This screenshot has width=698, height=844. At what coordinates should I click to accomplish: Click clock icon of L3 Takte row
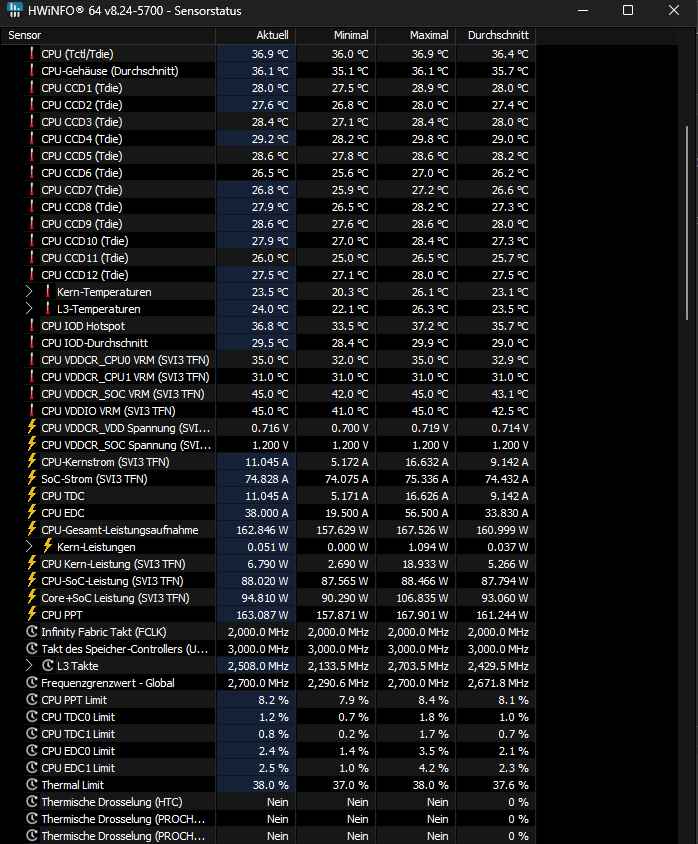coord(48,665)
